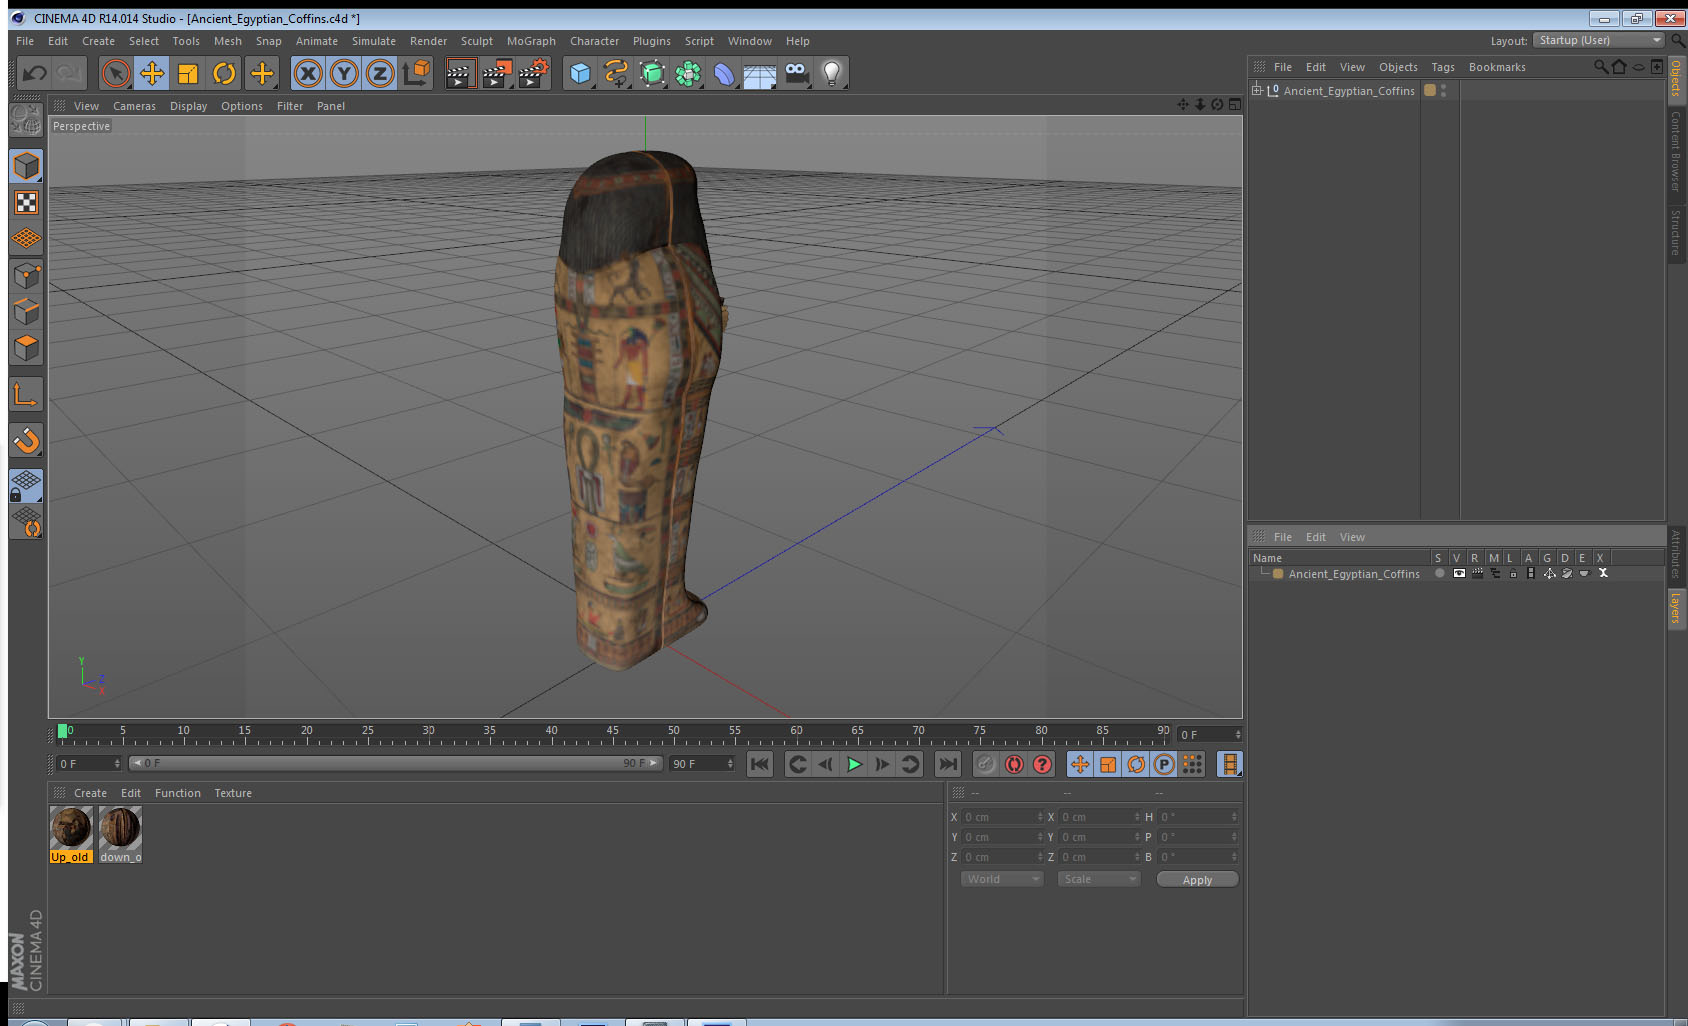This screenshot has height=1026, width=1688.
Task: Play the animation forward
Action: point(854,764)
